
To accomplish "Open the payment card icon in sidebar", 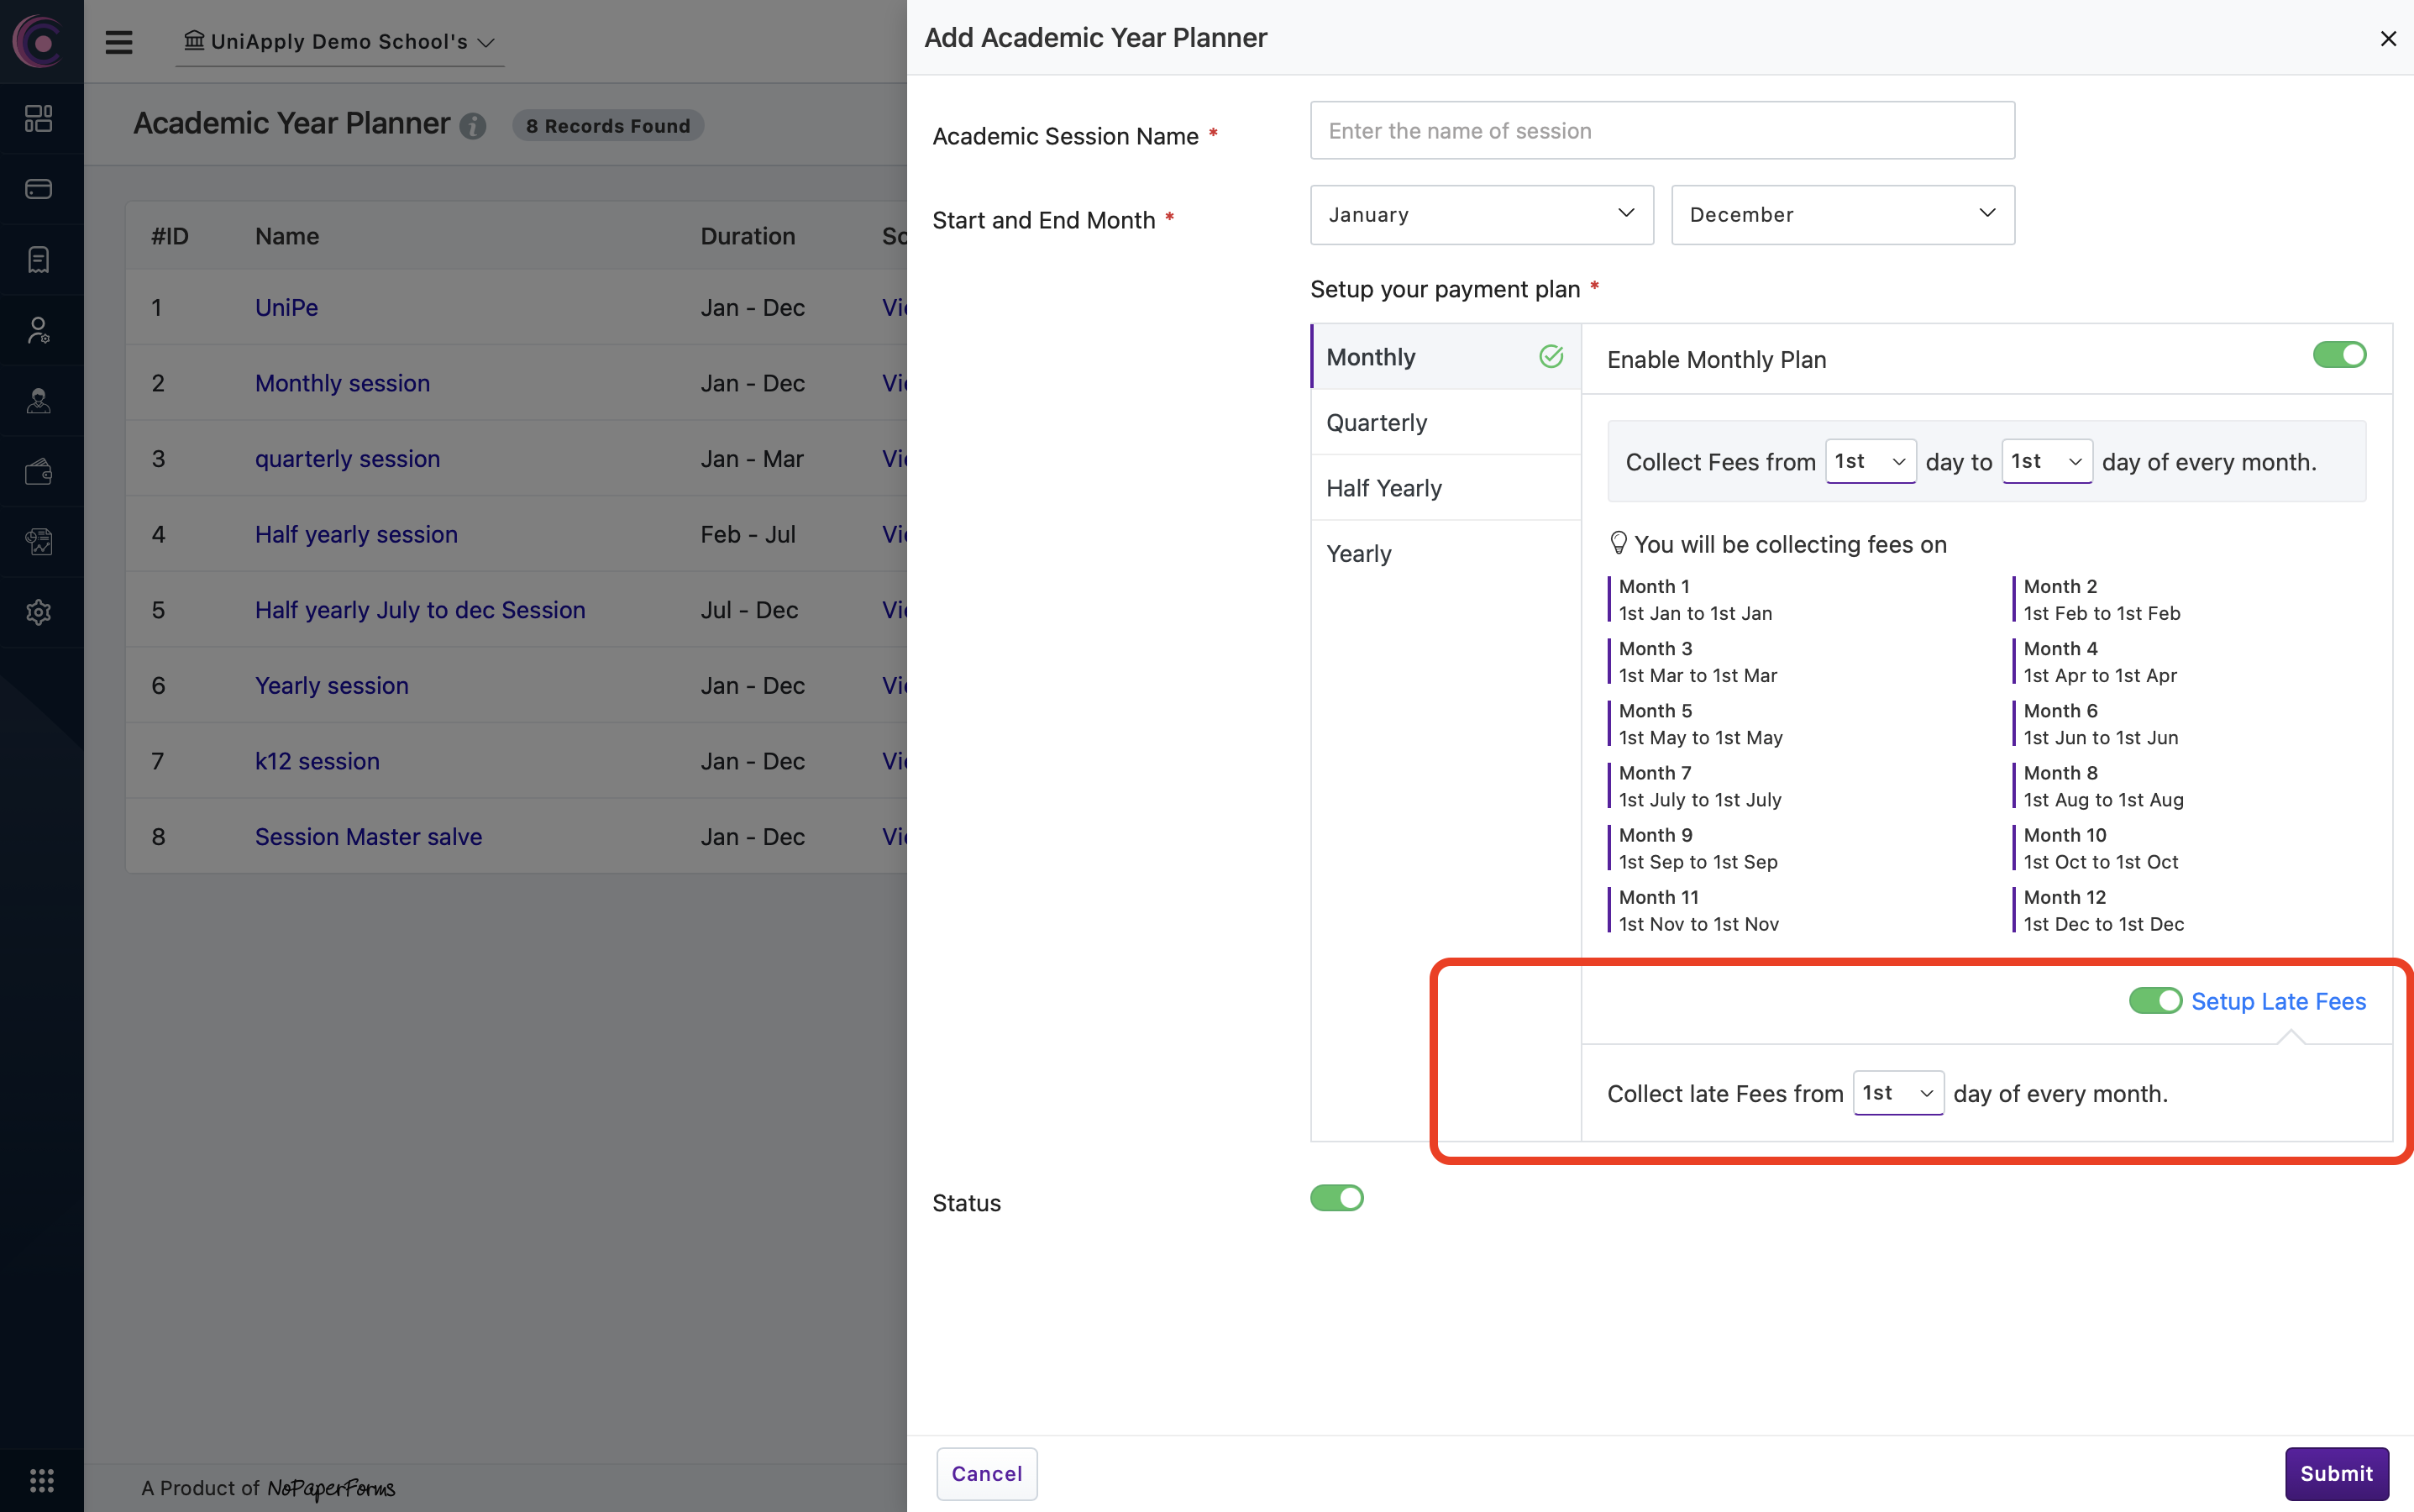I will click(x=39, y=189).
